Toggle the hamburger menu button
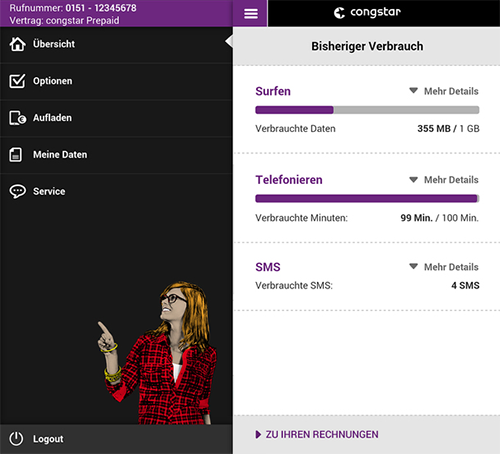 click(251, 14)
